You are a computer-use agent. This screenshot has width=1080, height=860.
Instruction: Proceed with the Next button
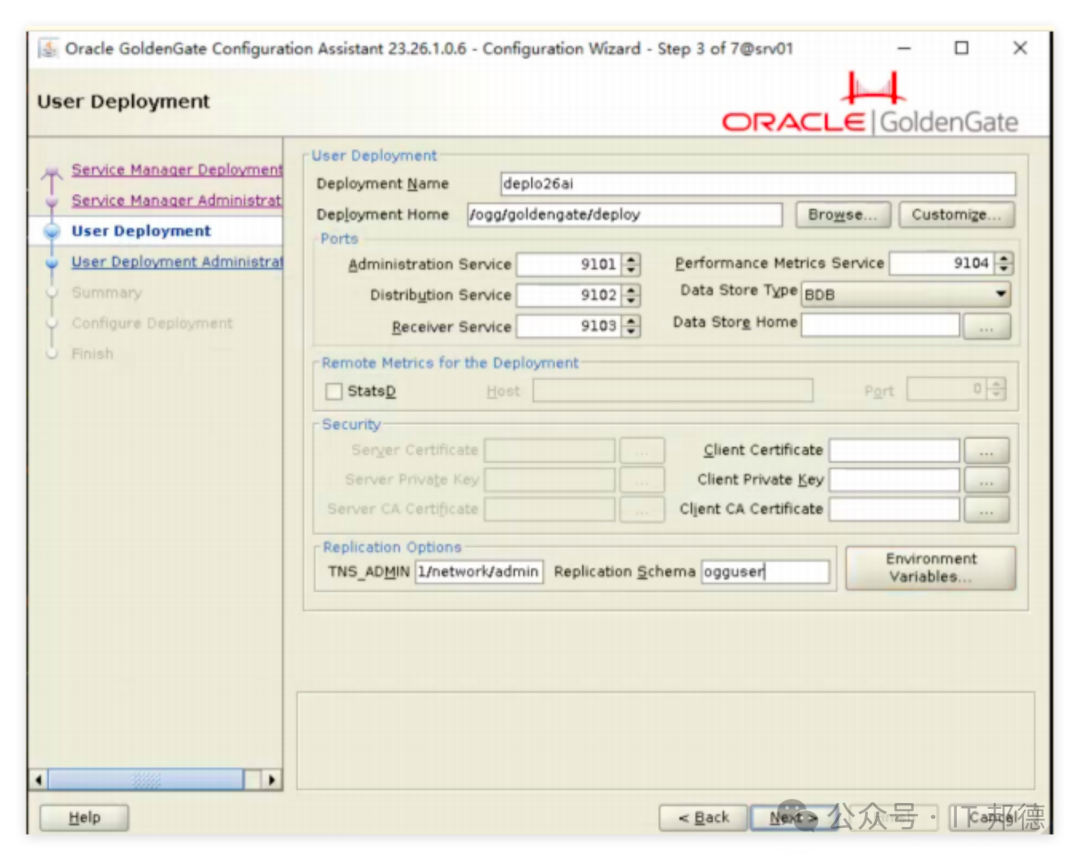(x=793, y=818)
